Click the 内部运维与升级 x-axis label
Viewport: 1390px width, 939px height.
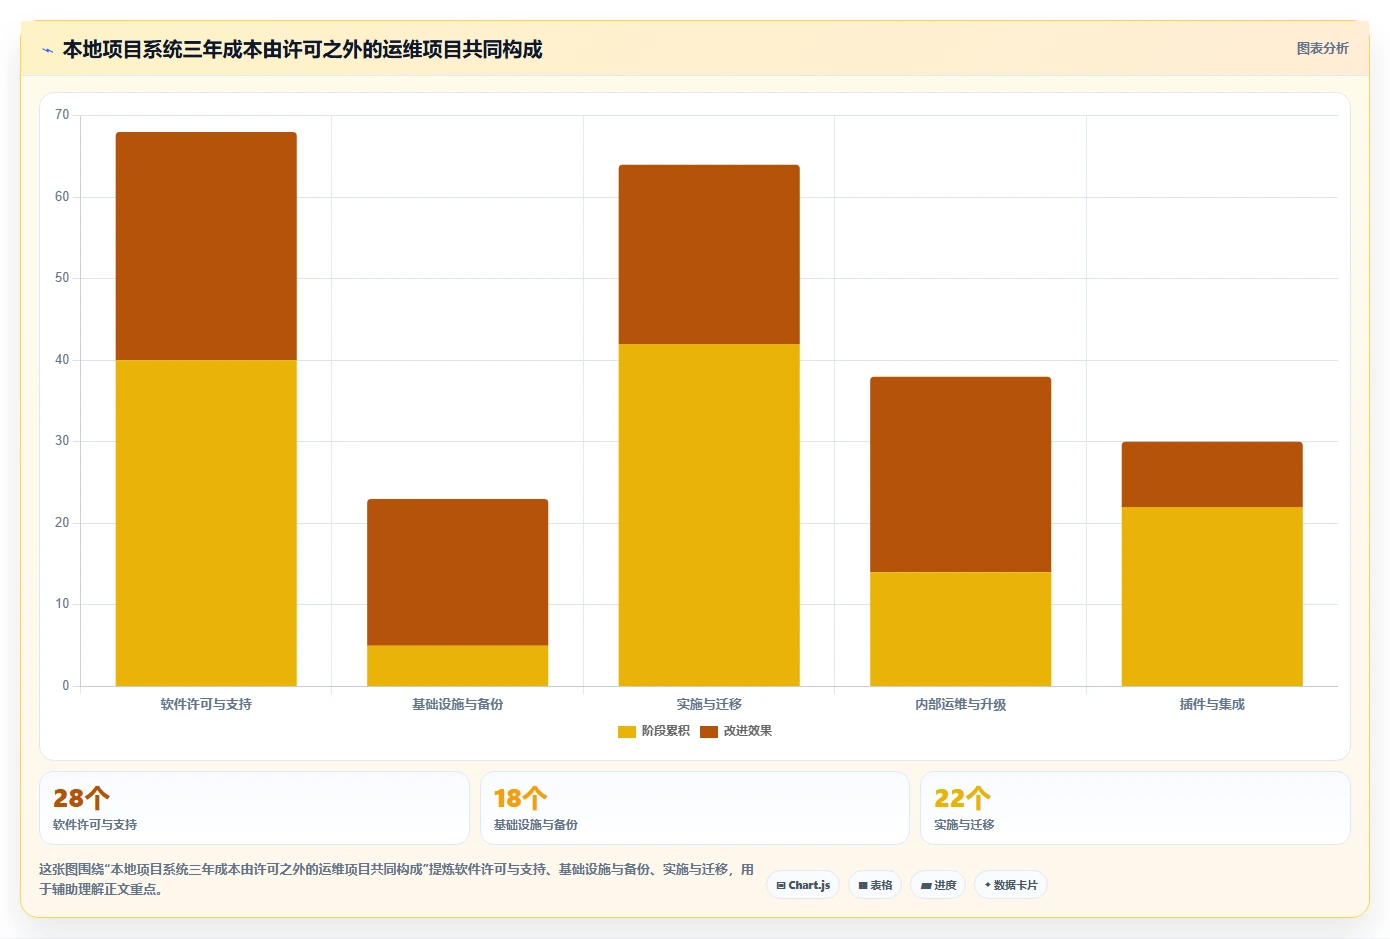click(x=961, y=705)
